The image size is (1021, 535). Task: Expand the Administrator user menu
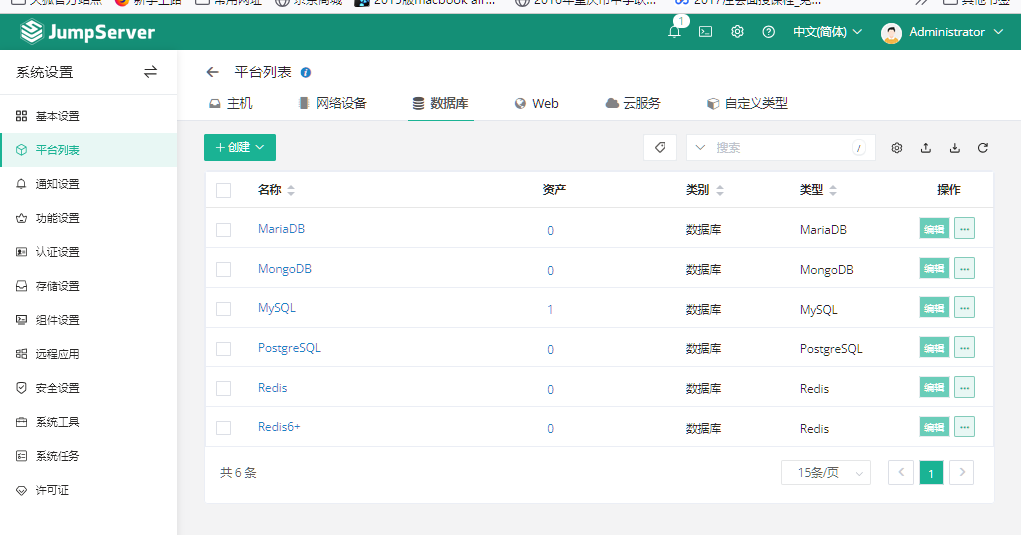coord(956,32)
